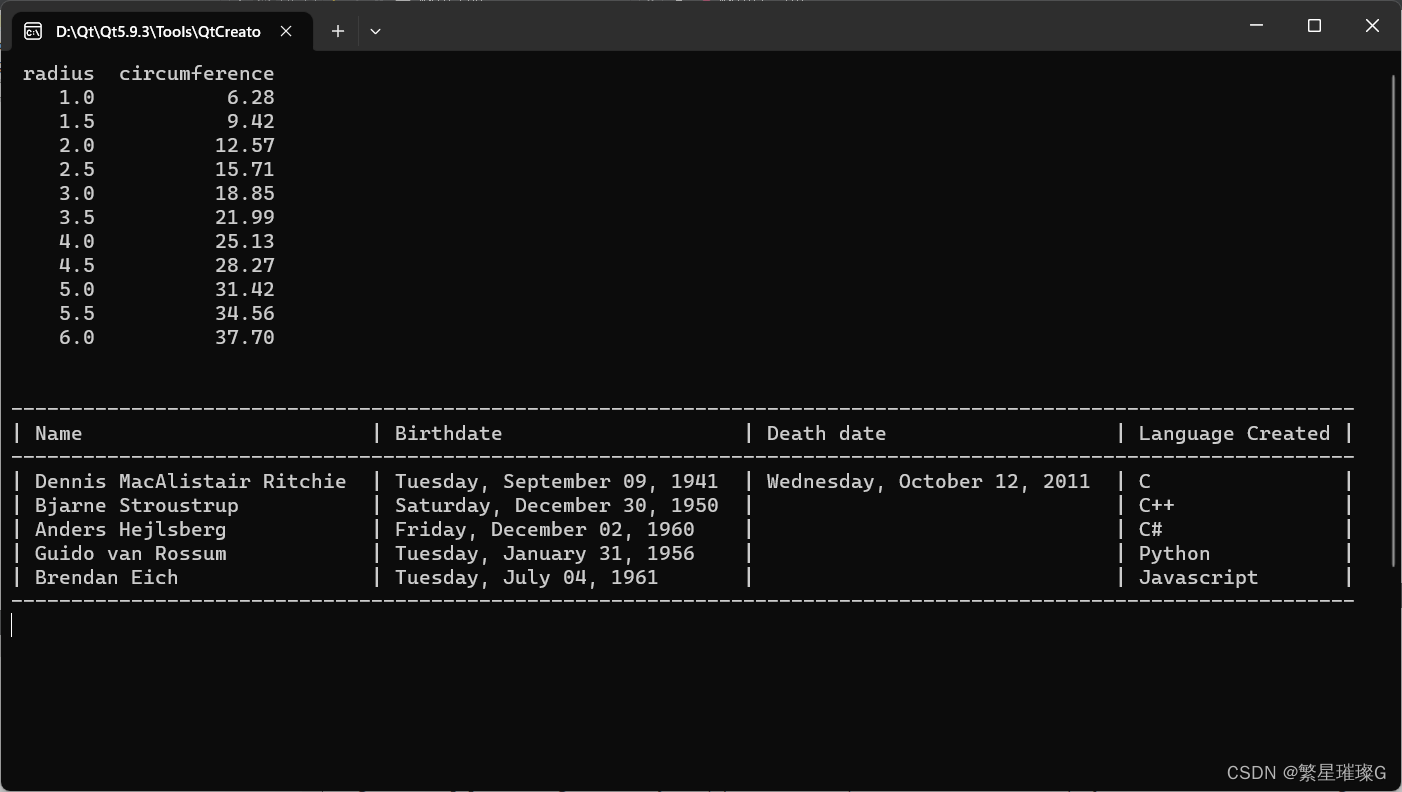Click the name Guido van Rossum
This screenshot has width=1402, height=792.
130,553
